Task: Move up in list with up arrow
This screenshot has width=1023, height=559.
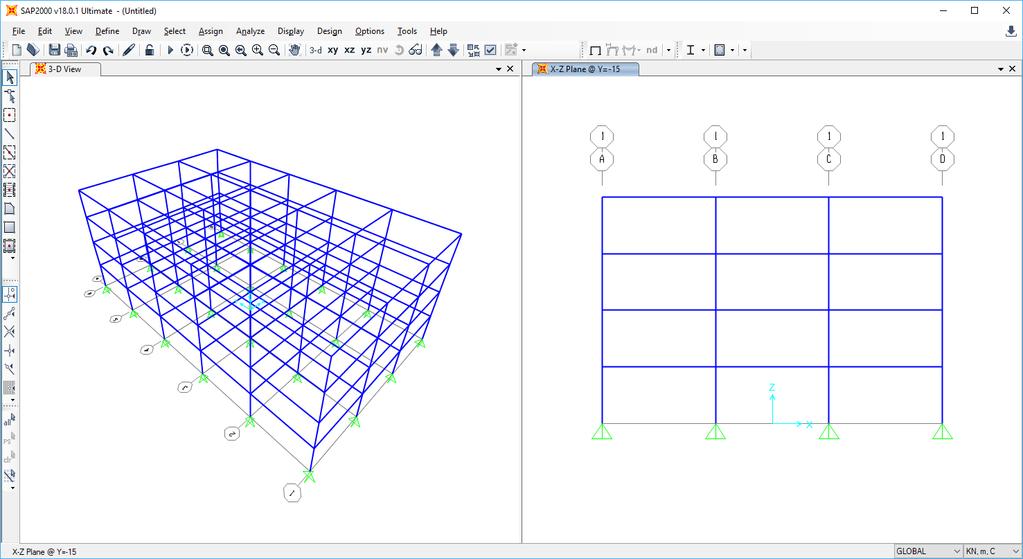Action: (436, 50)
